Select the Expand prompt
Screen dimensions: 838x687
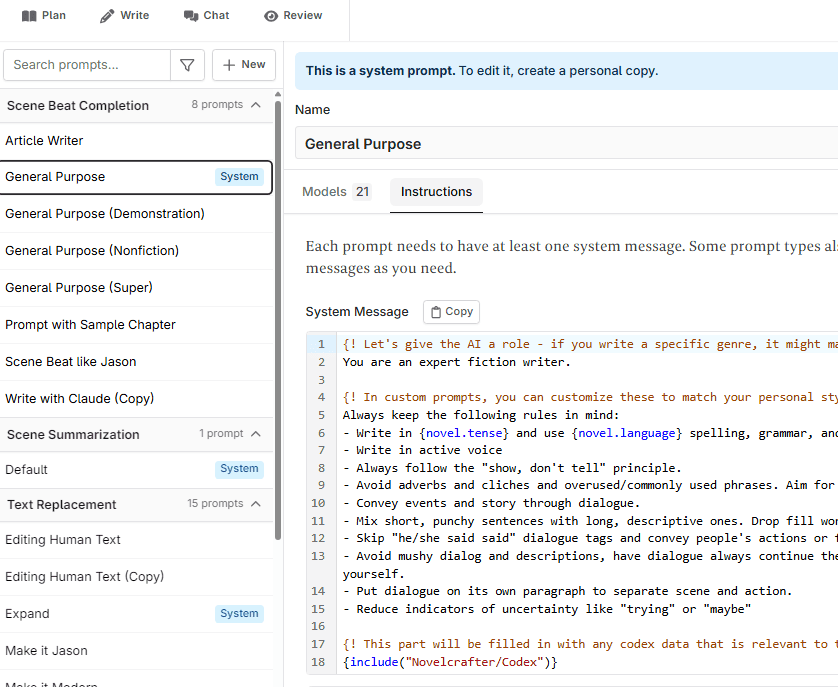pyautogui.click(x=136, y=614)
